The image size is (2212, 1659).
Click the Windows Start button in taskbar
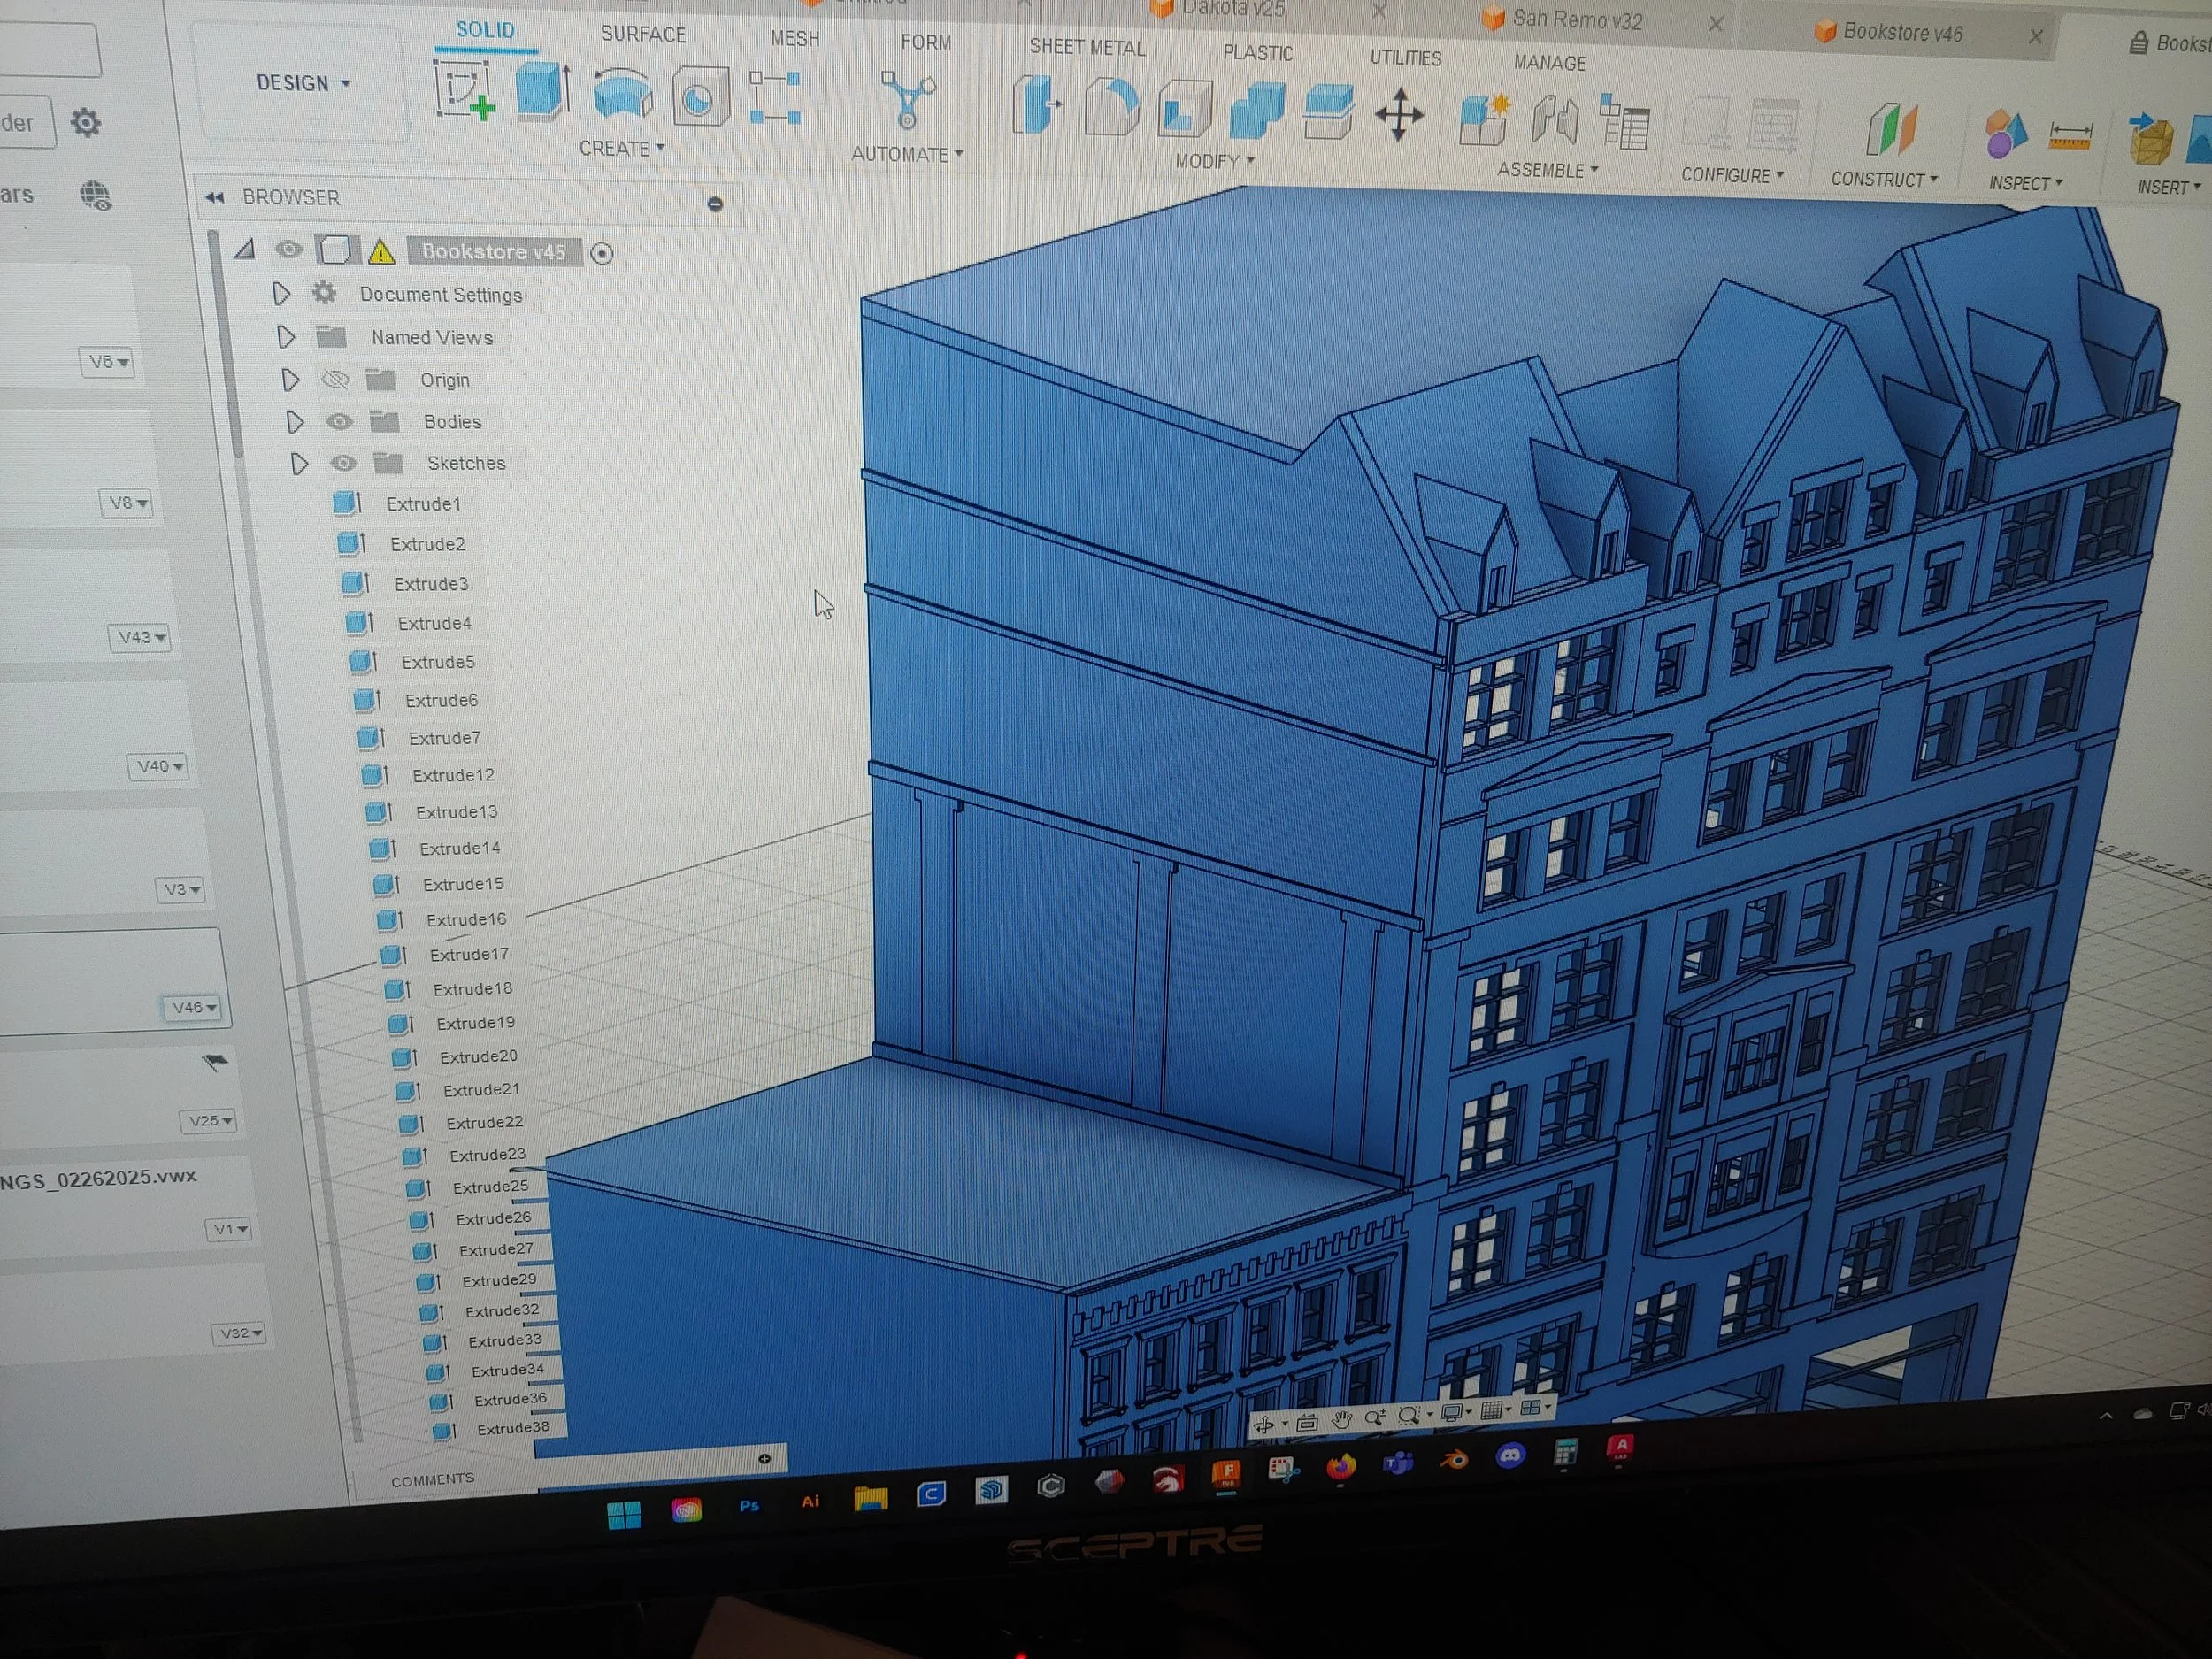point(624,1514)
